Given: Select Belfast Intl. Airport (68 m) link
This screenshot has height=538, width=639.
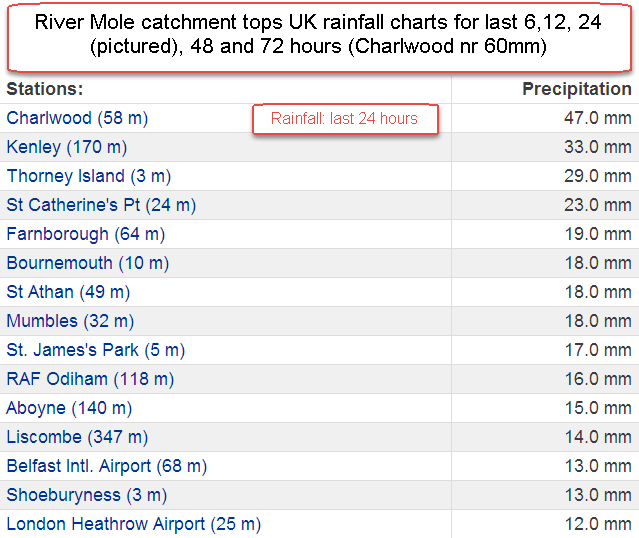Looking at the screenshot, I should tap(106, 466).
